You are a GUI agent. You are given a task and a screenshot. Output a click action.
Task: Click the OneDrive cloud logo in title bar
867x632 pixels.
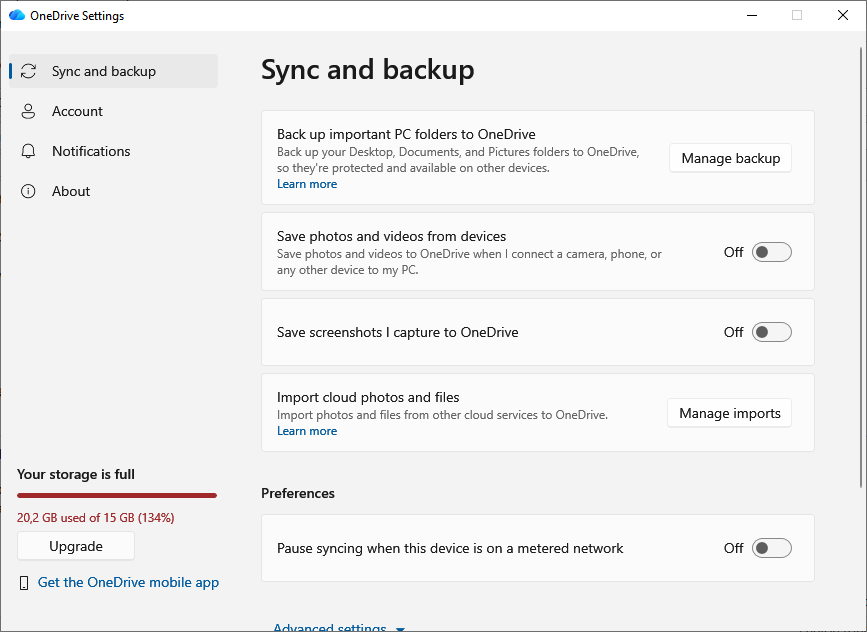click(x=17, y=15)
